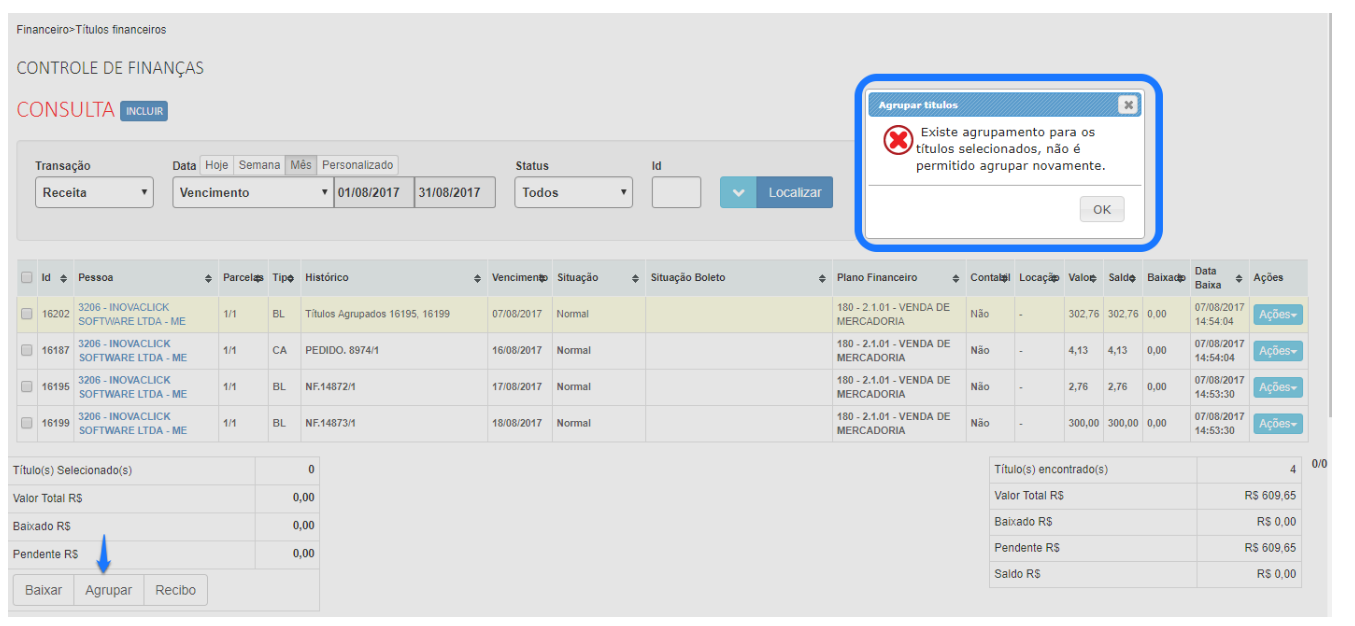1355x626 pixels.
Task: Open the Status dropdown showing Todos
Action: (x=573, y=192)
